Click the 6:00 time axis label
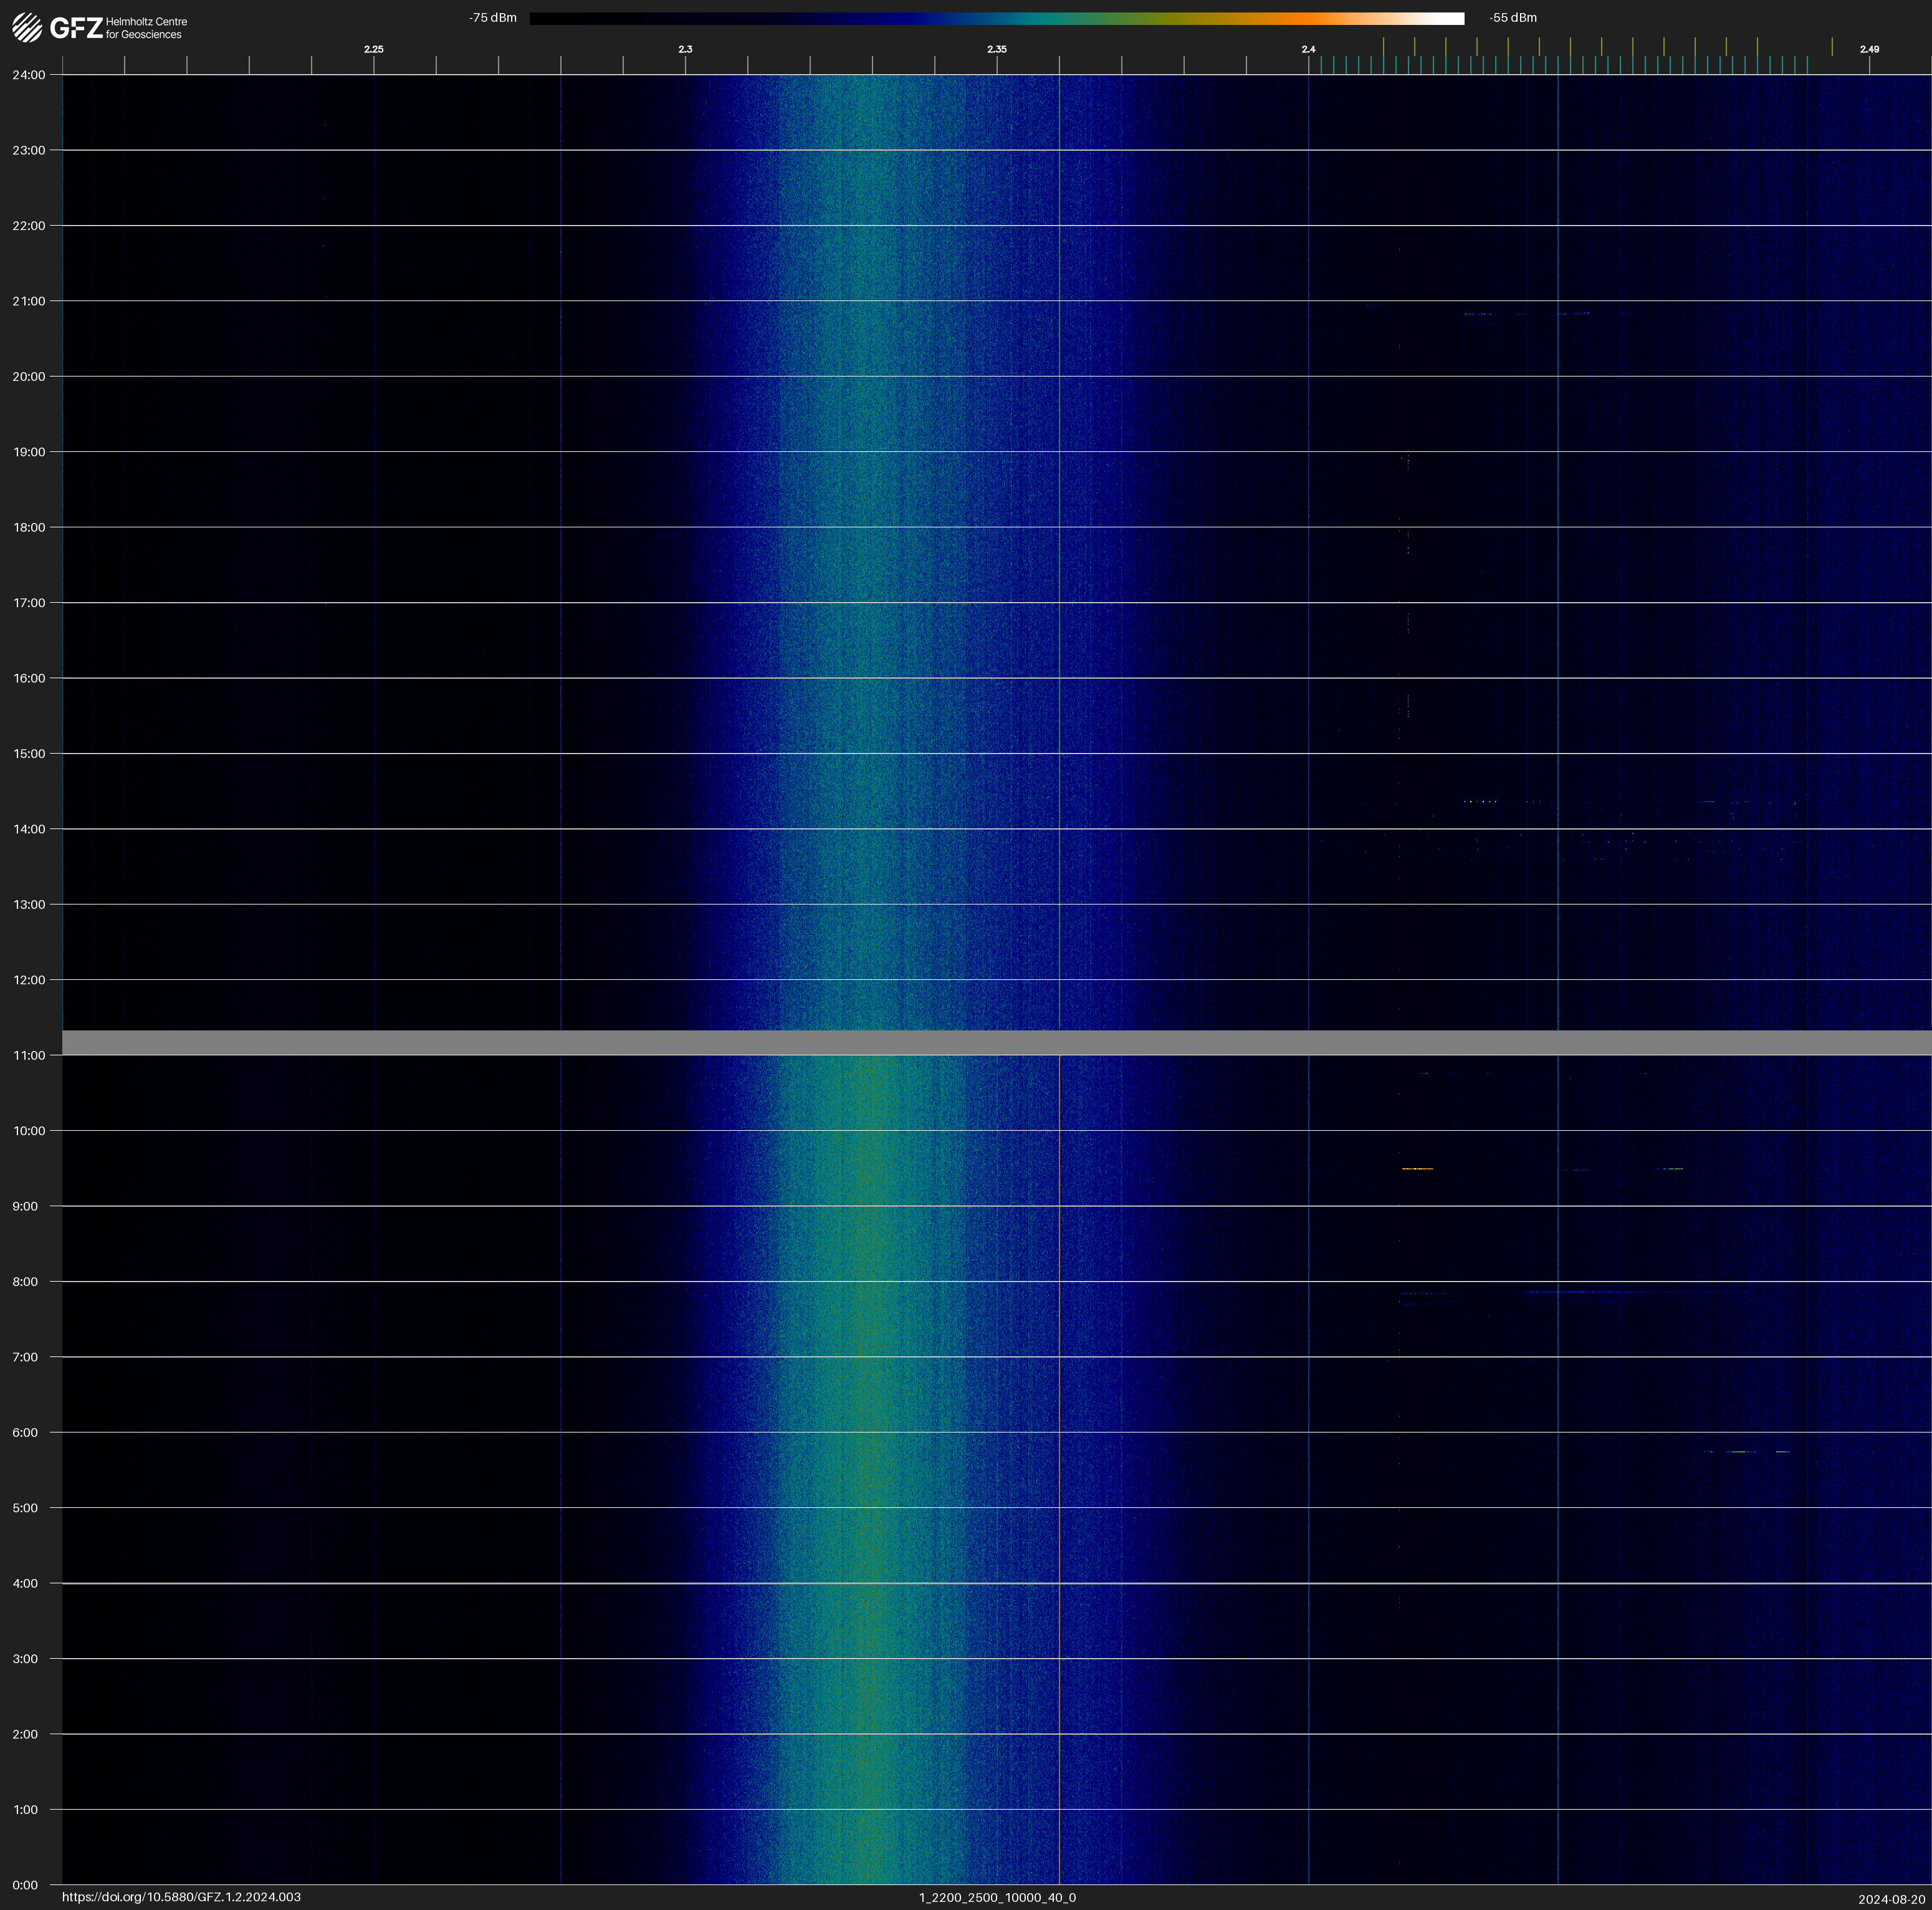The width and height of the screenshot is (1932, 1910). pos(25,1432)
